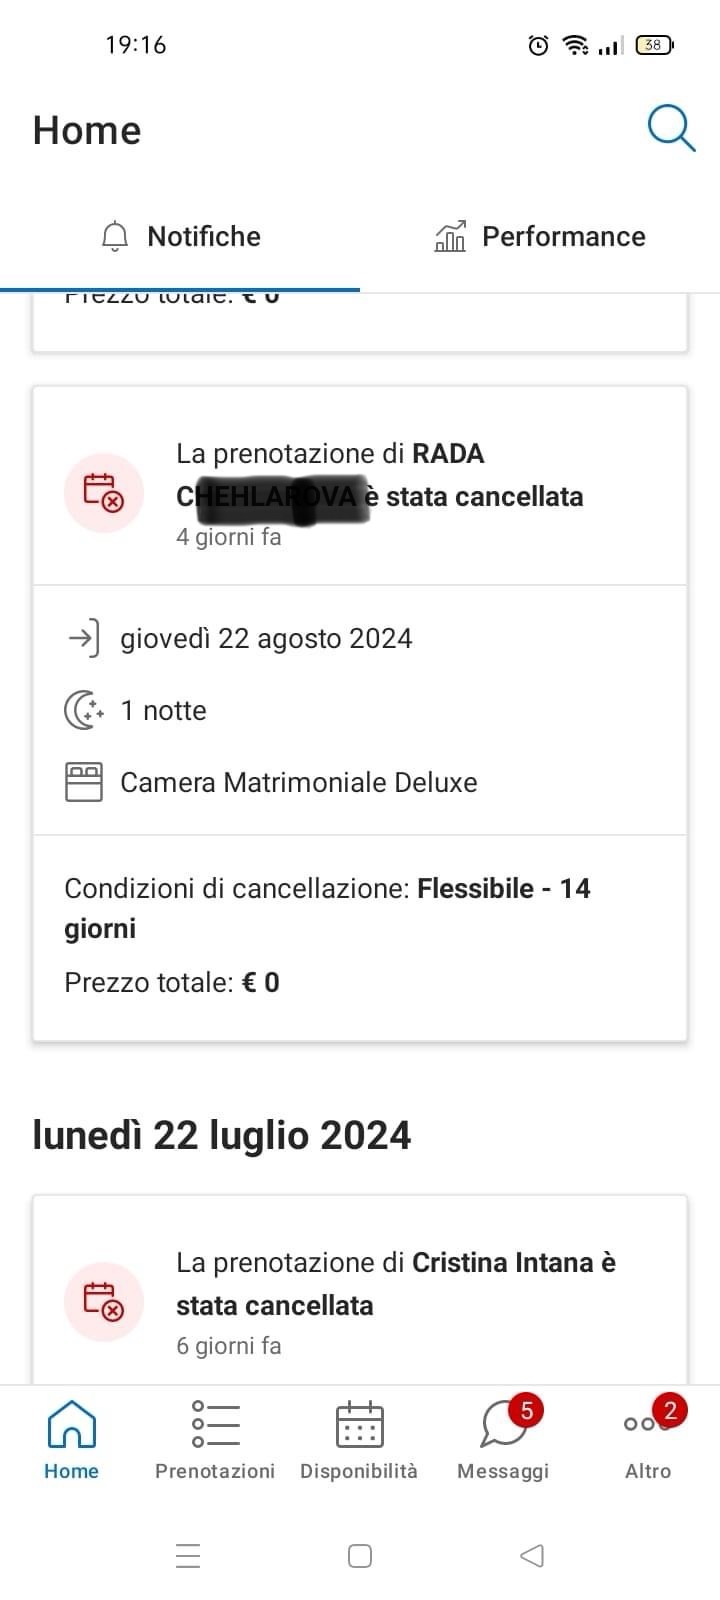
Task: Tap the check-in arrow icon
Action: [x=83, y=638]
